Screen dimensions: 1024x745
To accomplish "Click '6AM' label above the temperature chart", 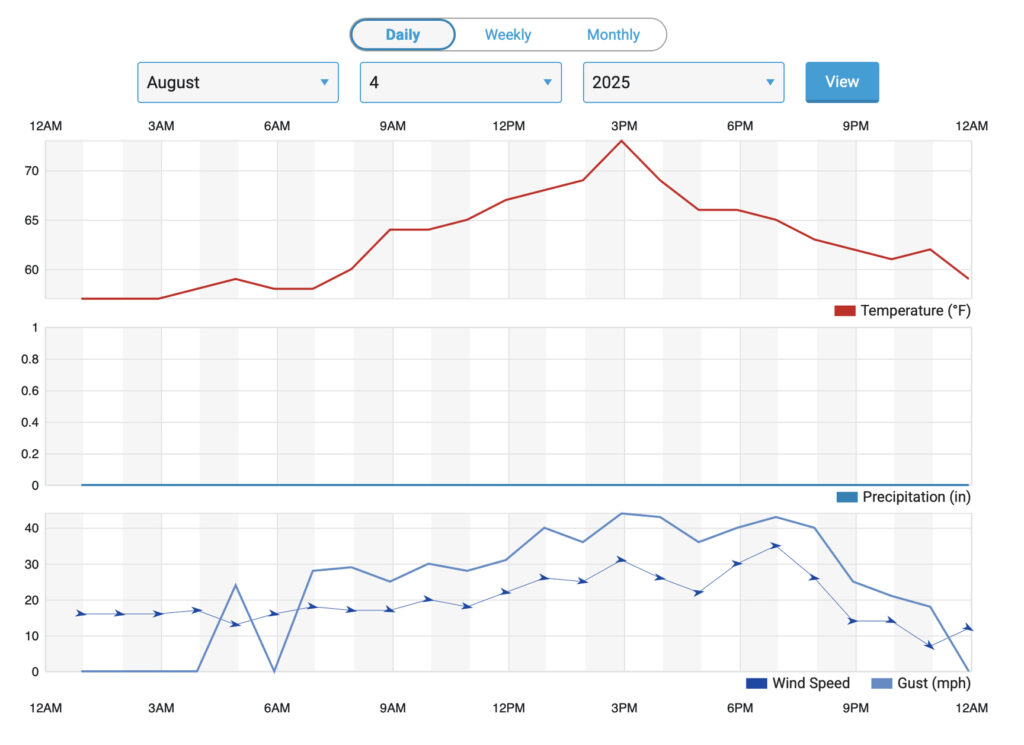I will [277, 126].
